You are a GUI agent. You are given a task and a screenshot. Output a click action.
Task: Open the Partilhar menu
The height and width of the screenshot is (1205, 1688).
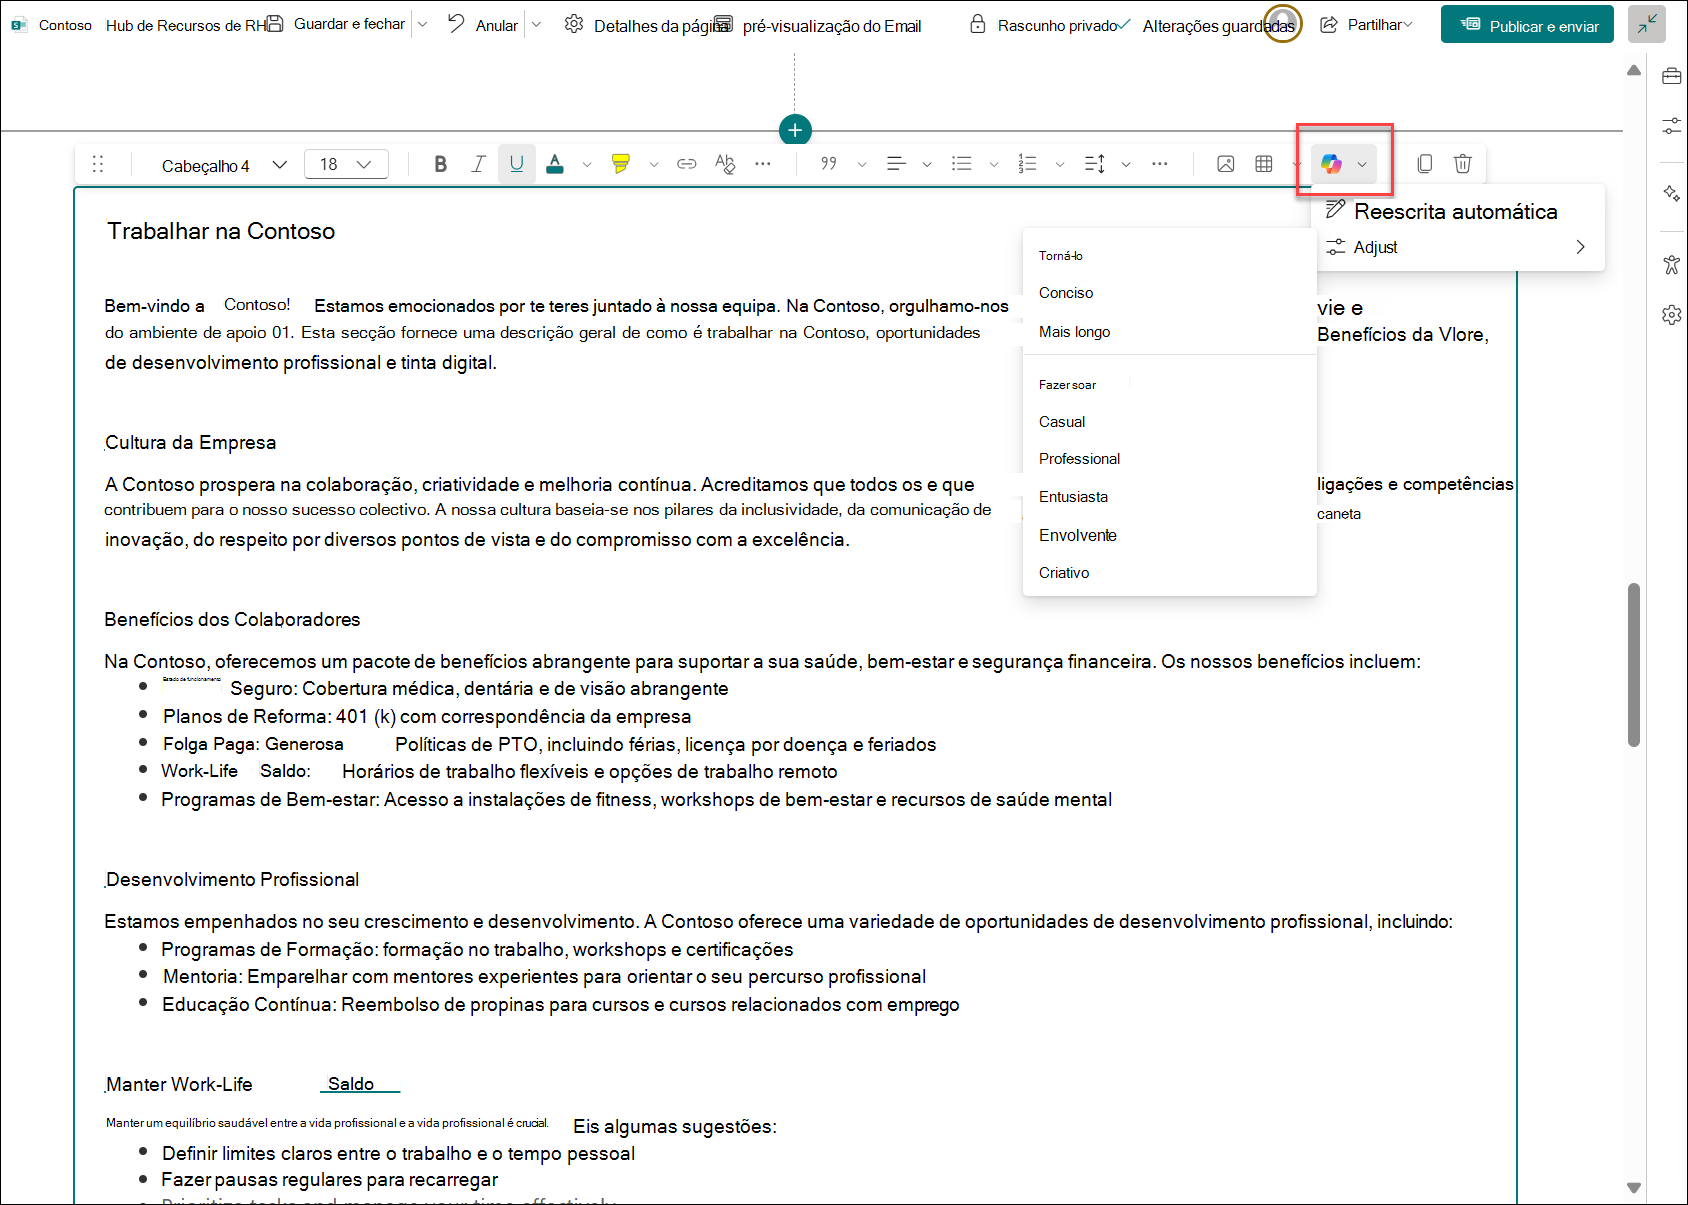pos(1366,25)
